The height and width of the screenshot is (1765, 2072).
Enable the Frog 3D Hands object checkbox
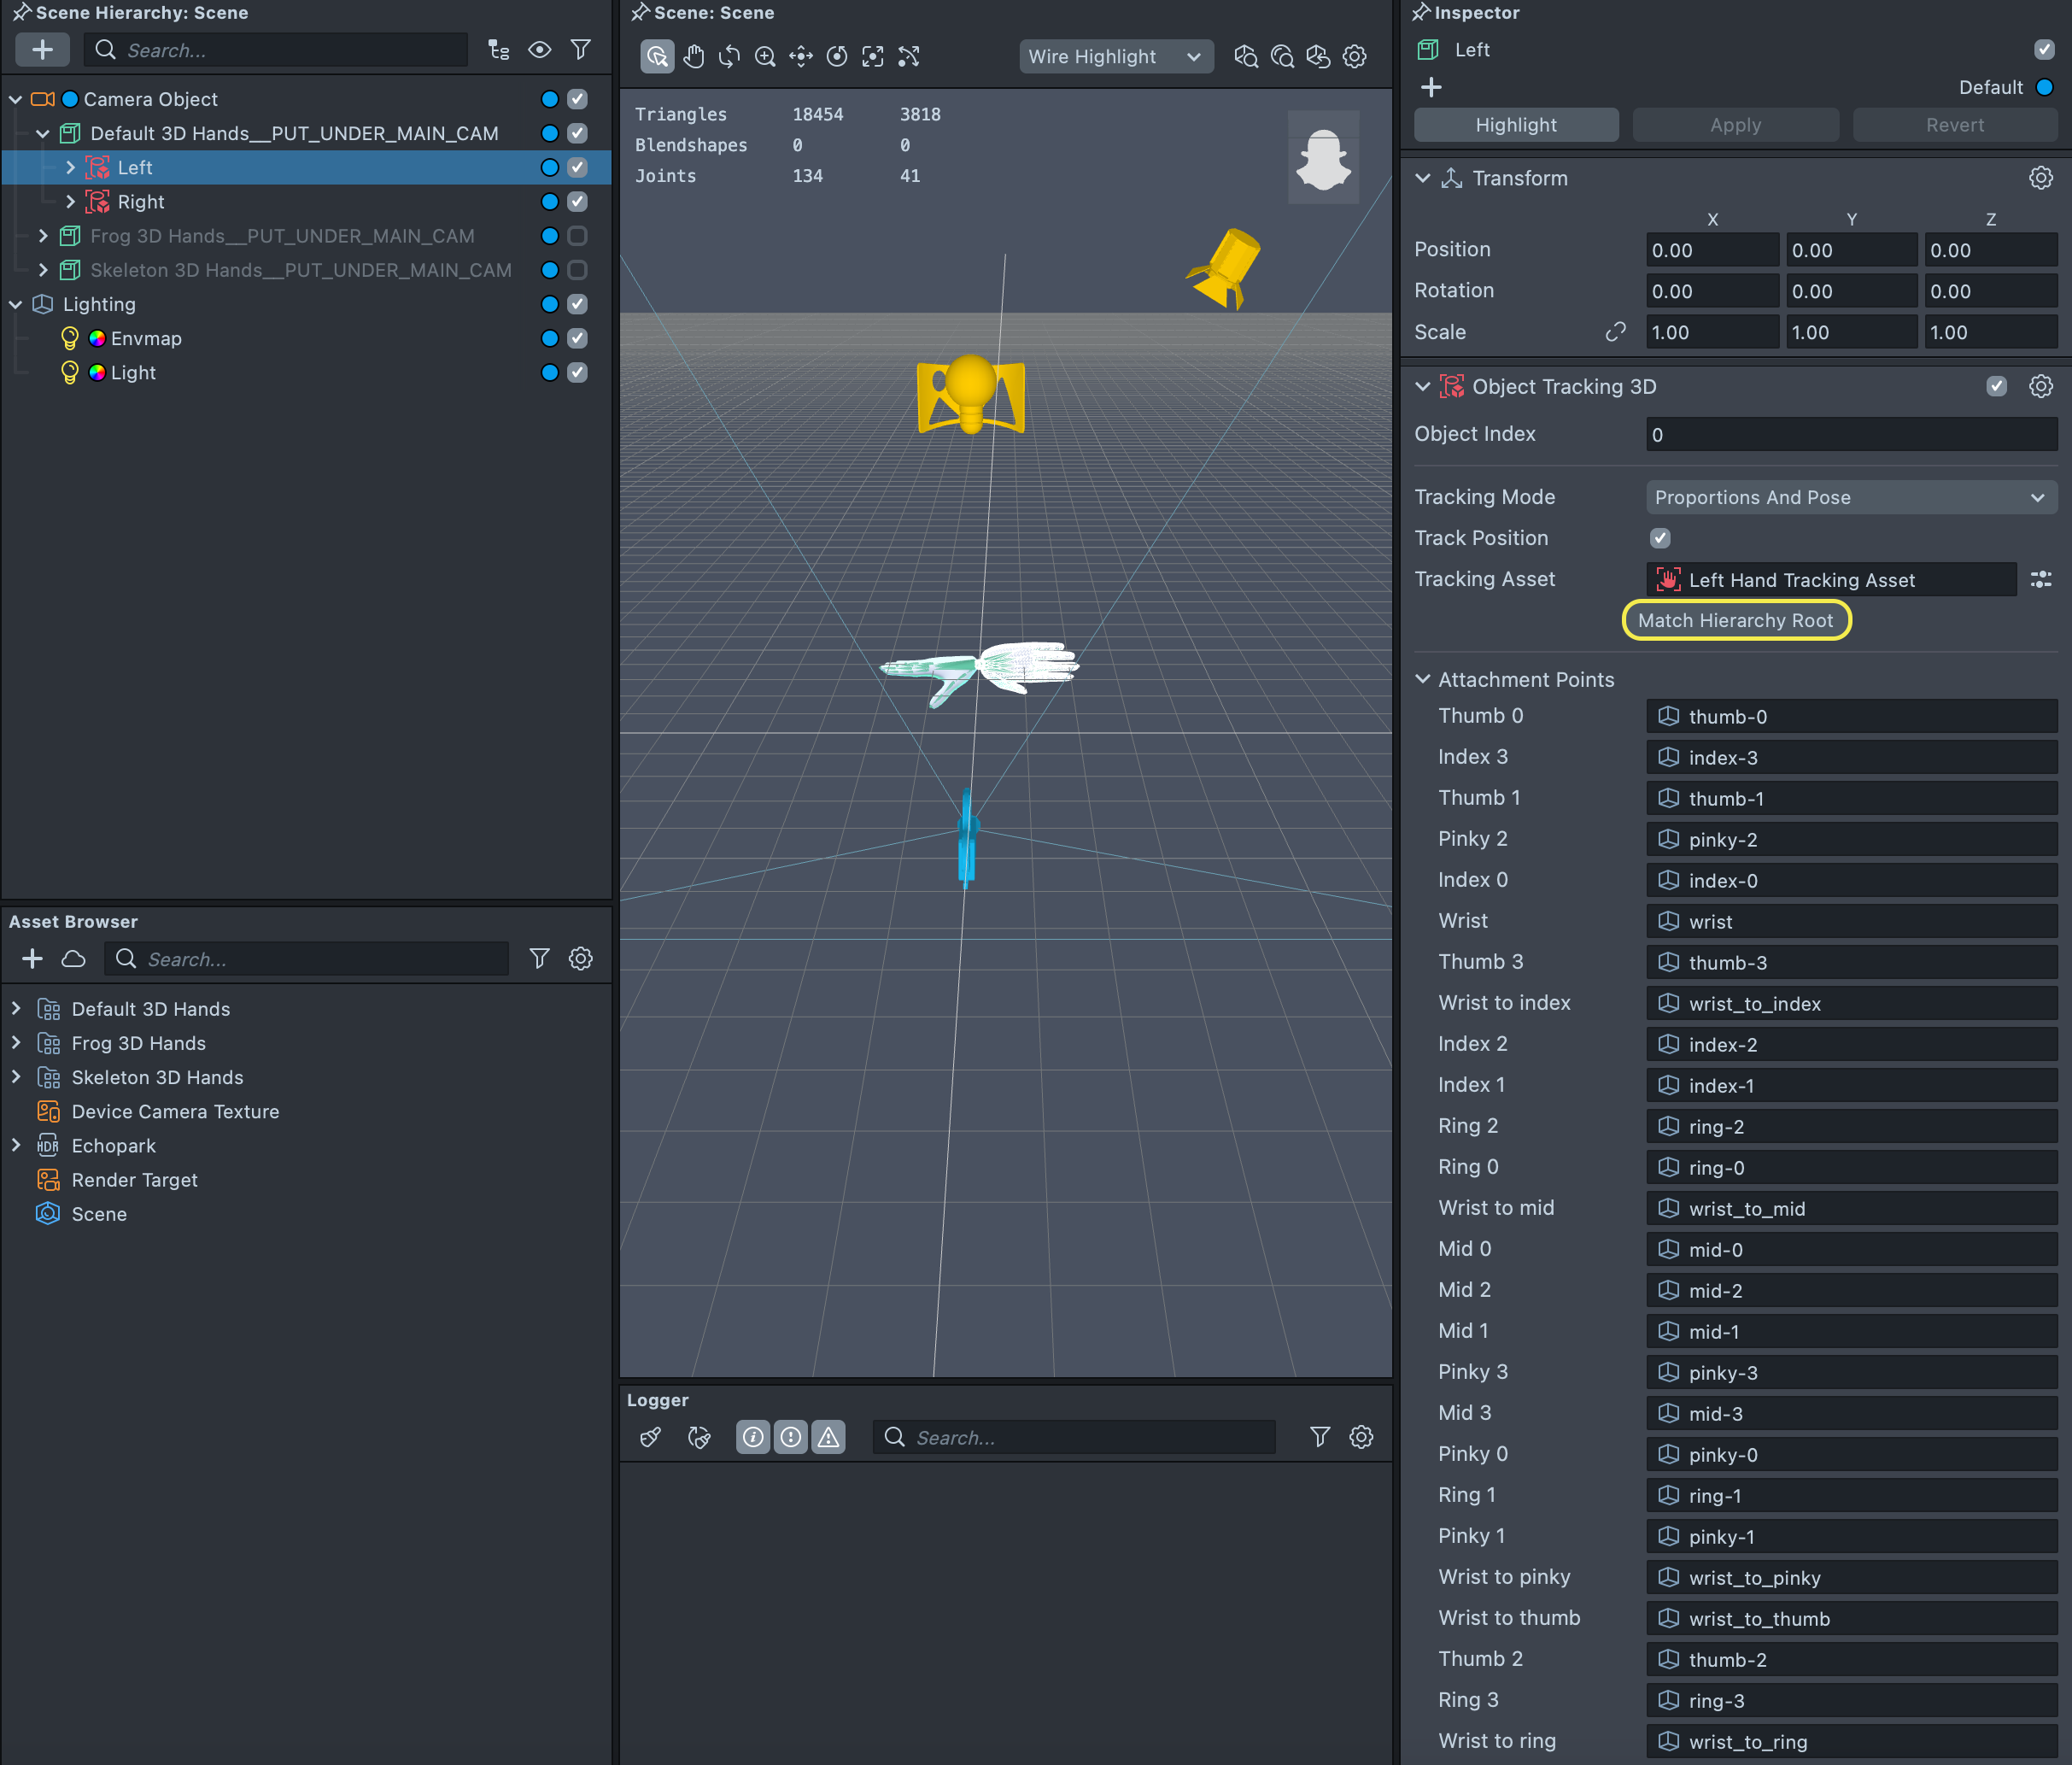(x=577, y=236)
